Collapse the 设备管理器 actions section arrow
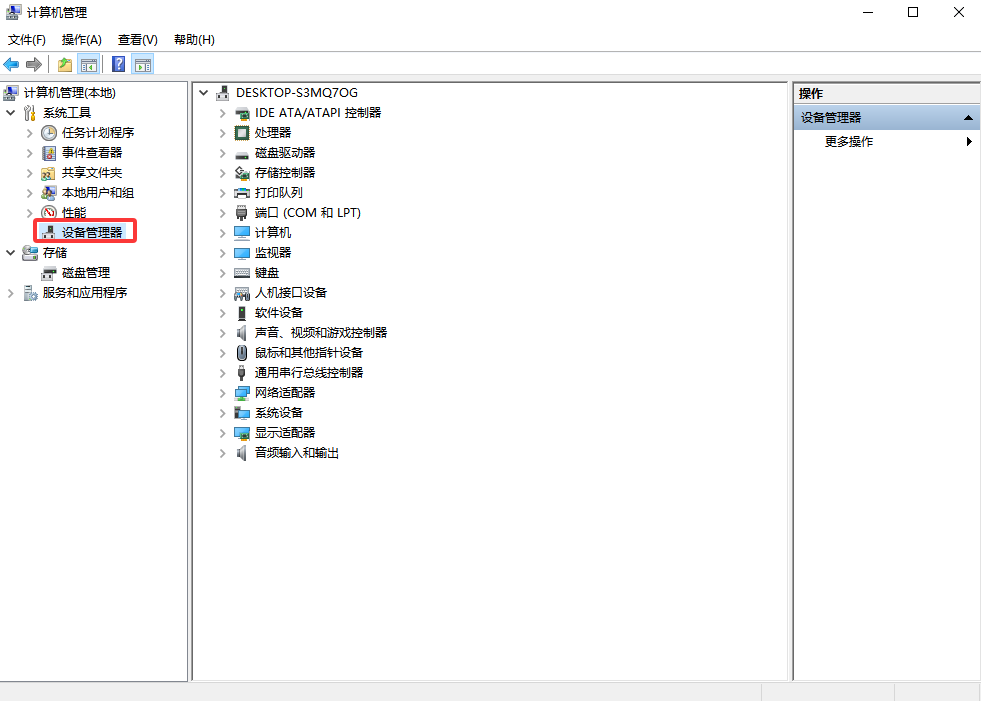Viewport: 981px width, 701px height. point(968,118)
